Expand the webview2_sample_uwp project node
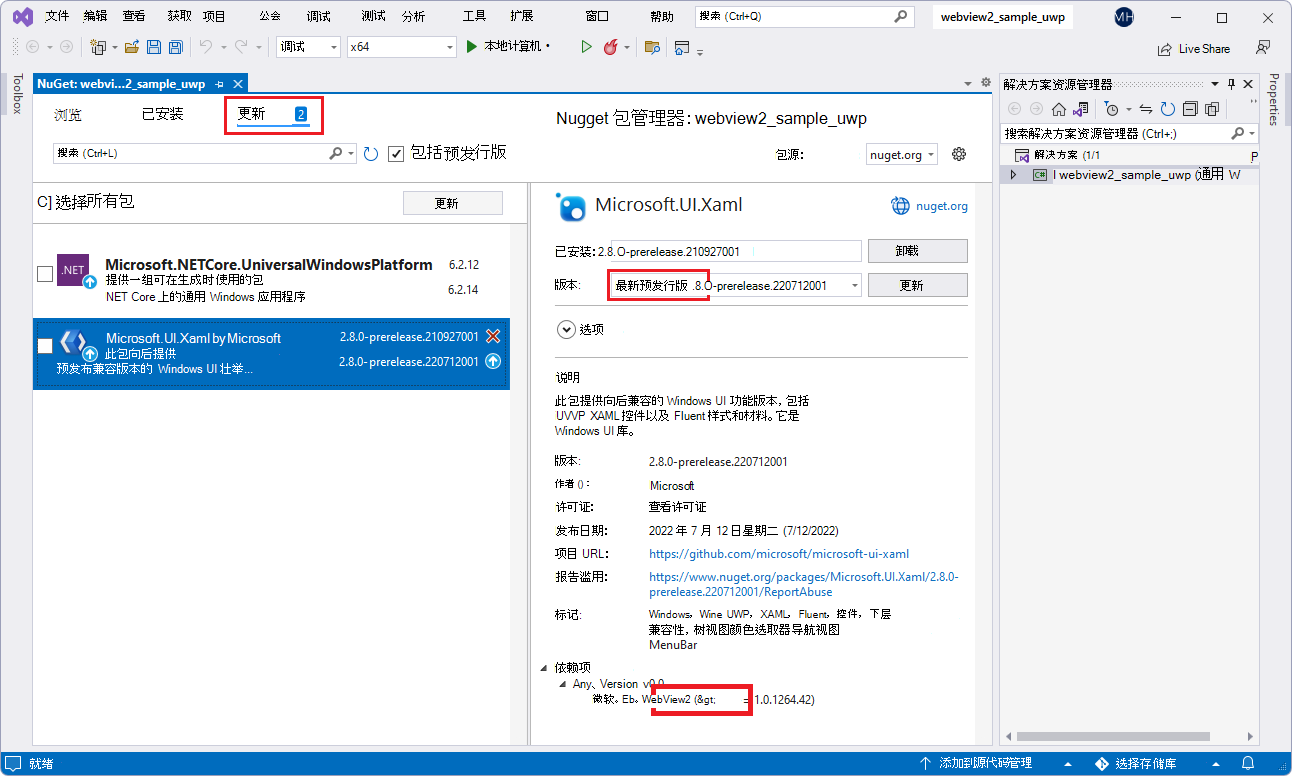This screenshot has width=1292, height=776. 1012,173
